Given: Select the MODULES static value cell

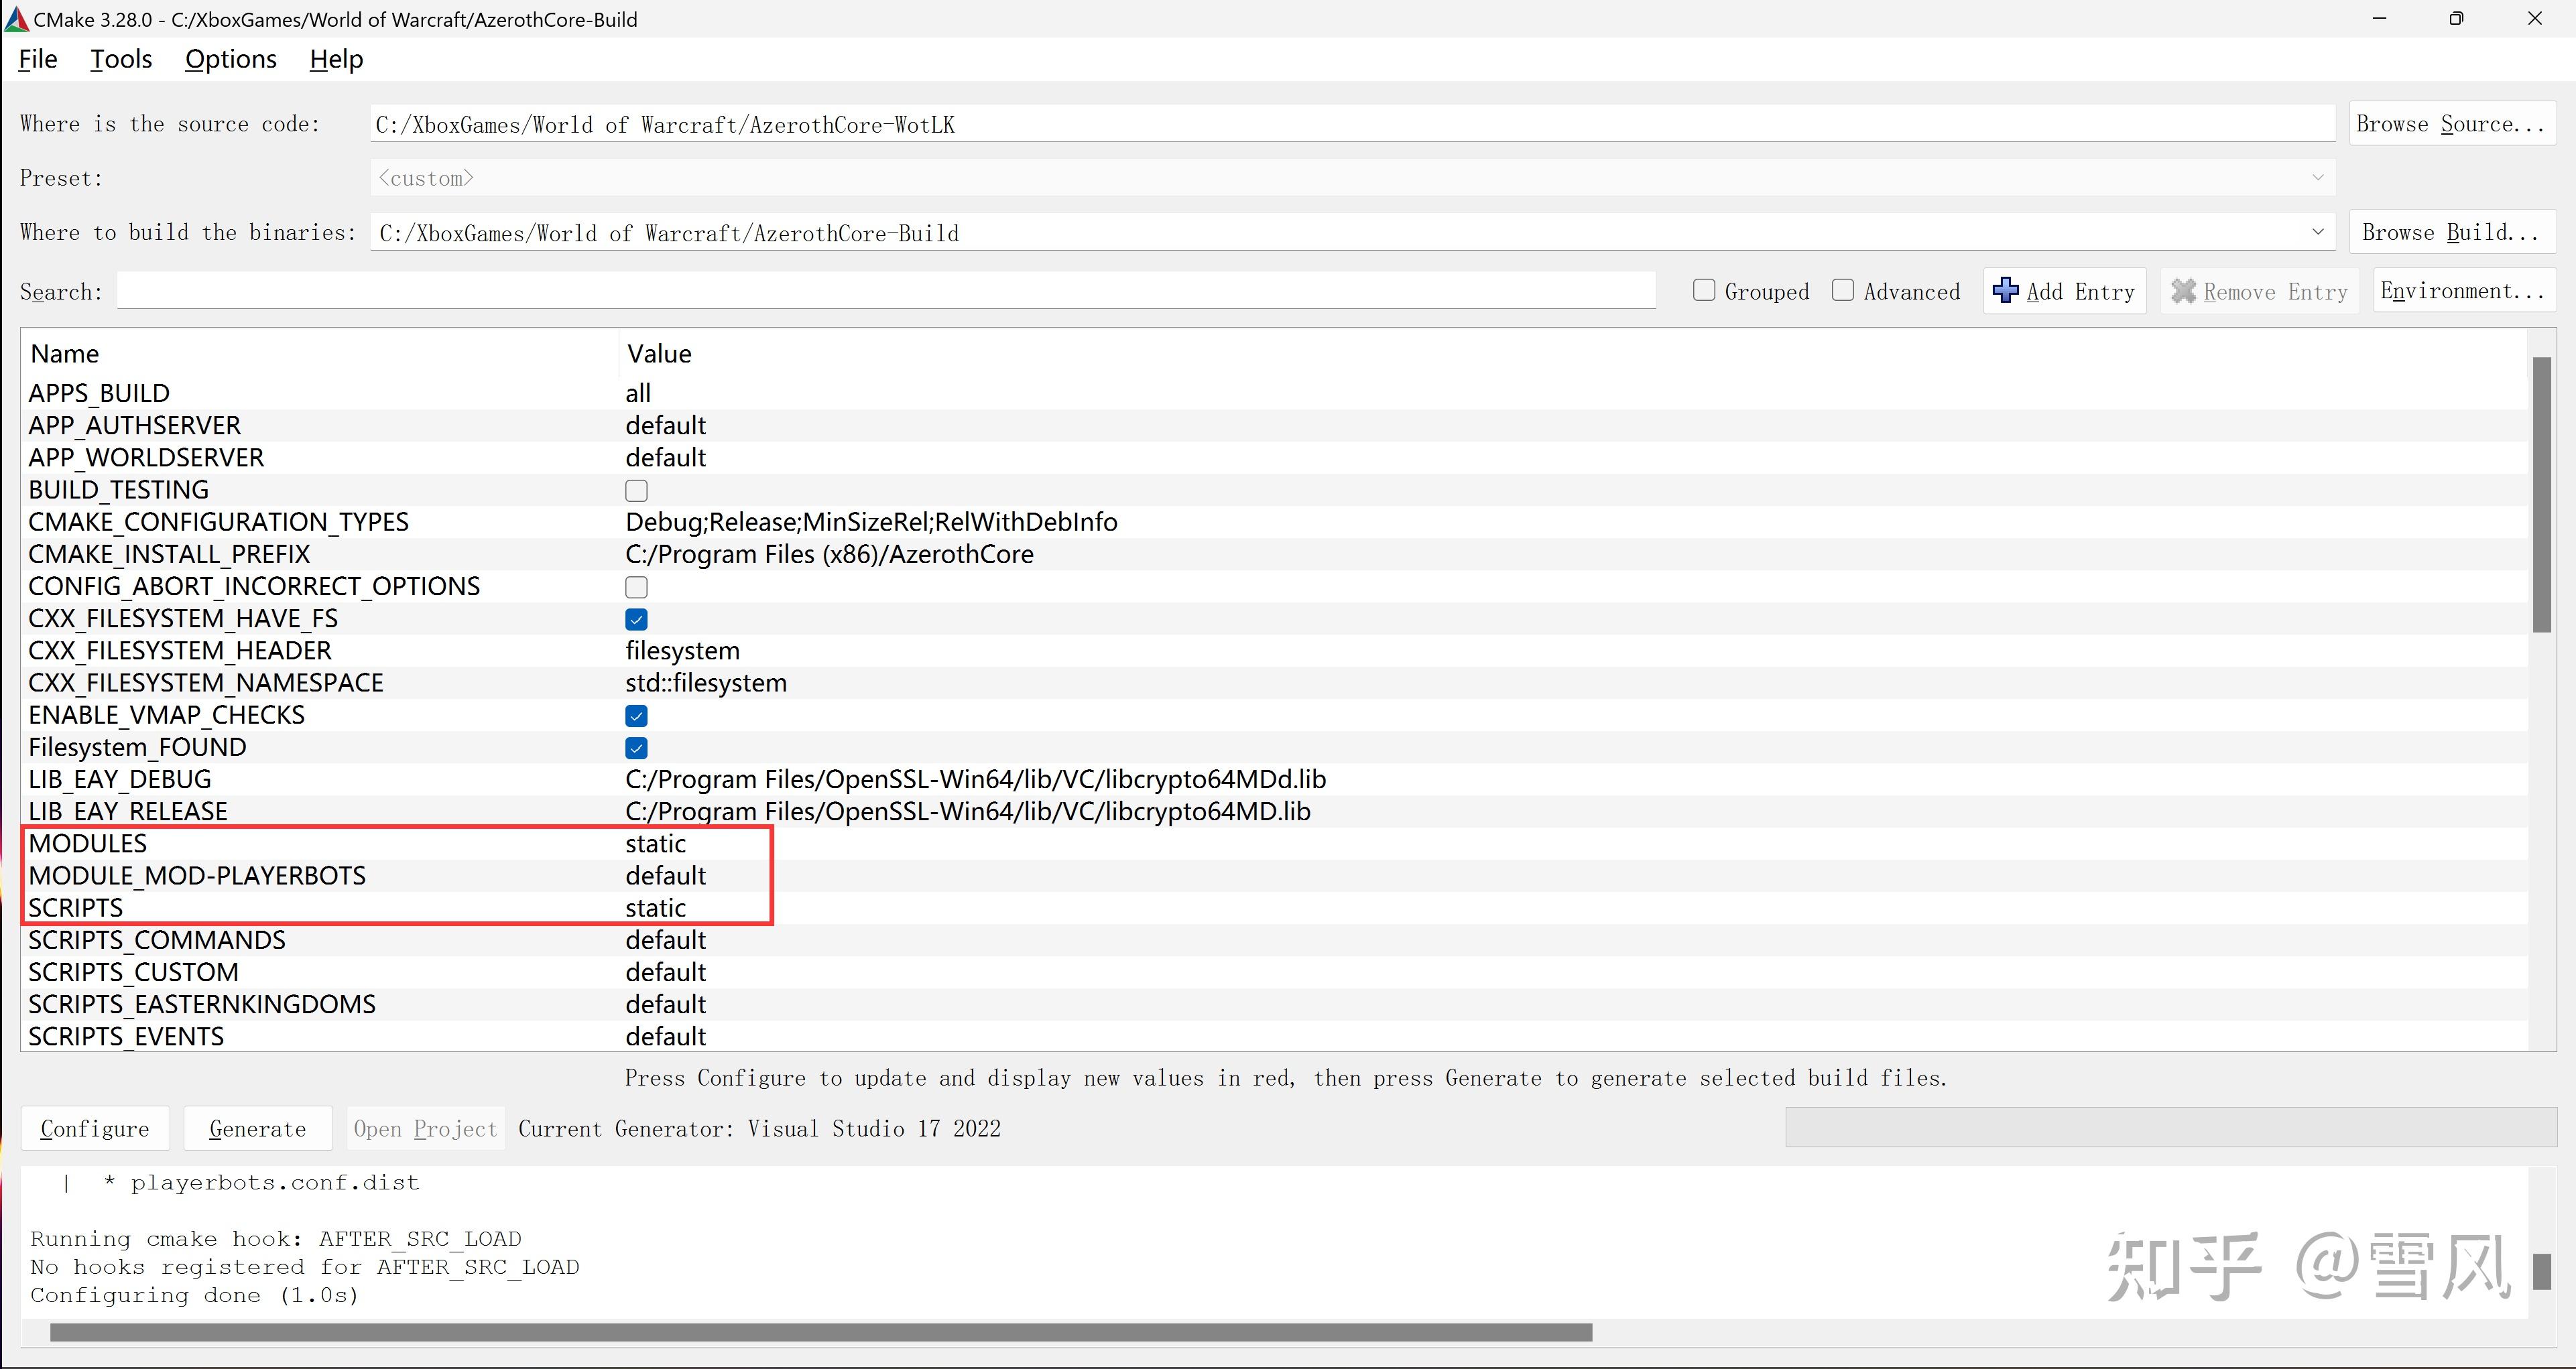Looking at the screenshot, I should (656, 844).
